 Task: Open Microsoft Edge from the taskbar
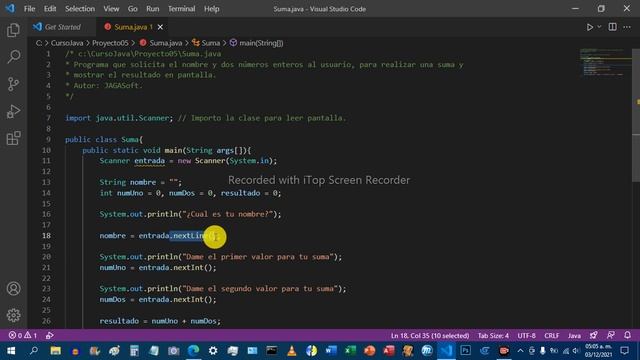(x=193, y=351)
